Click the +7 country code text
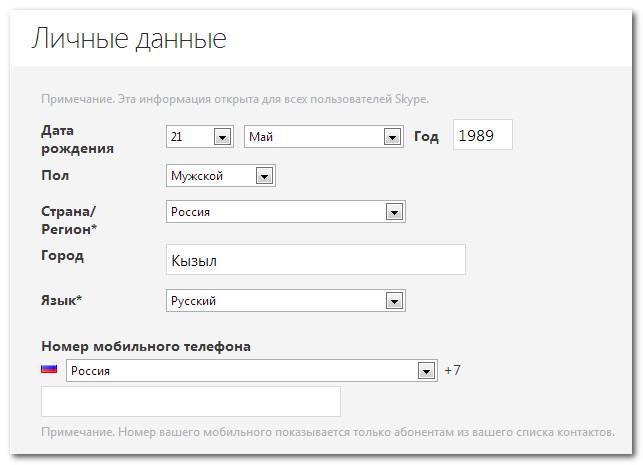Image resolution: width=643 pixels, height=465 pixels. coord(452,371)
